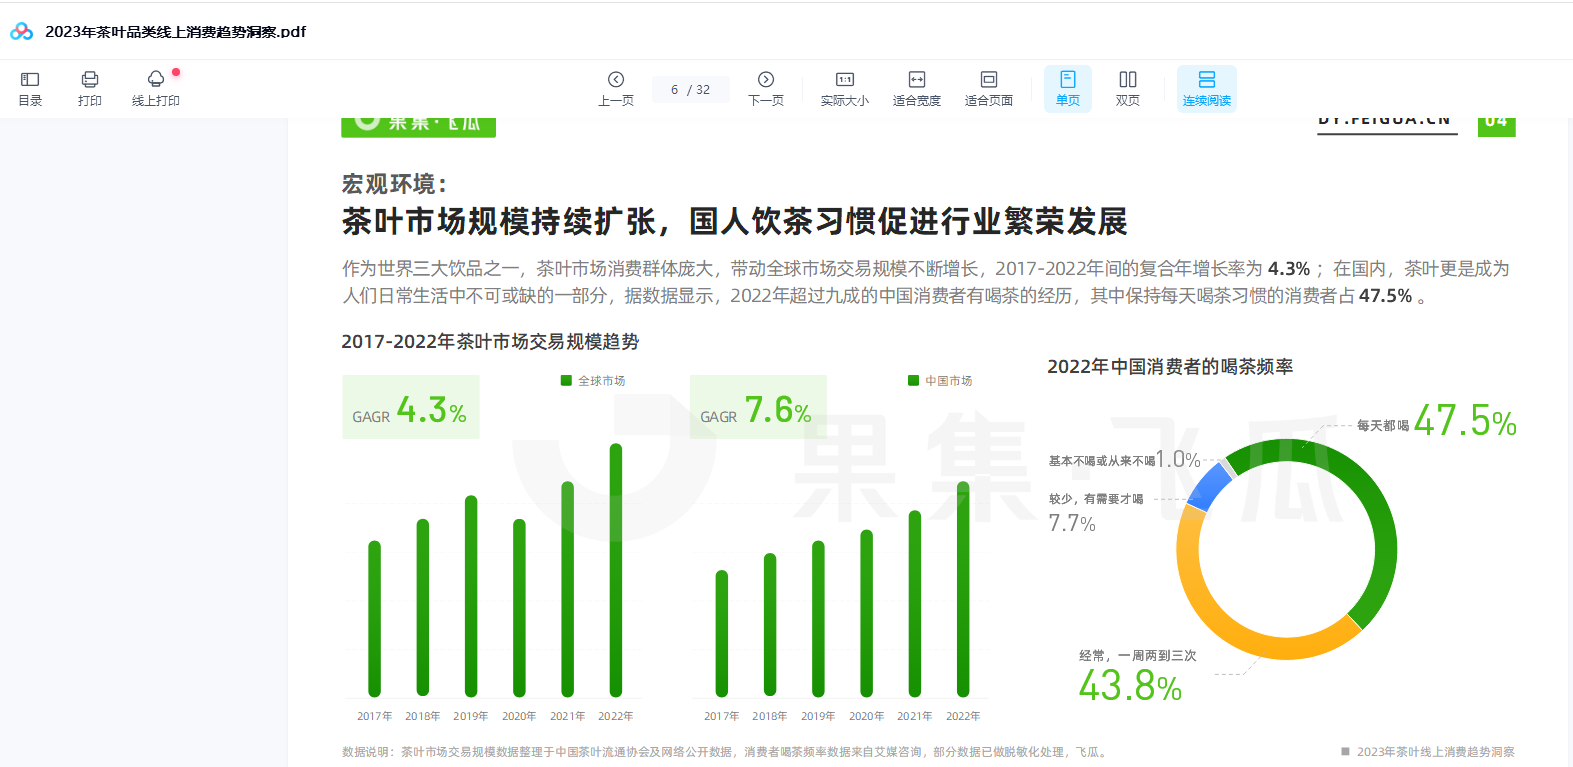Switch to single page (单页) view
This screenshot has height=767, width=1573.
1068,88
